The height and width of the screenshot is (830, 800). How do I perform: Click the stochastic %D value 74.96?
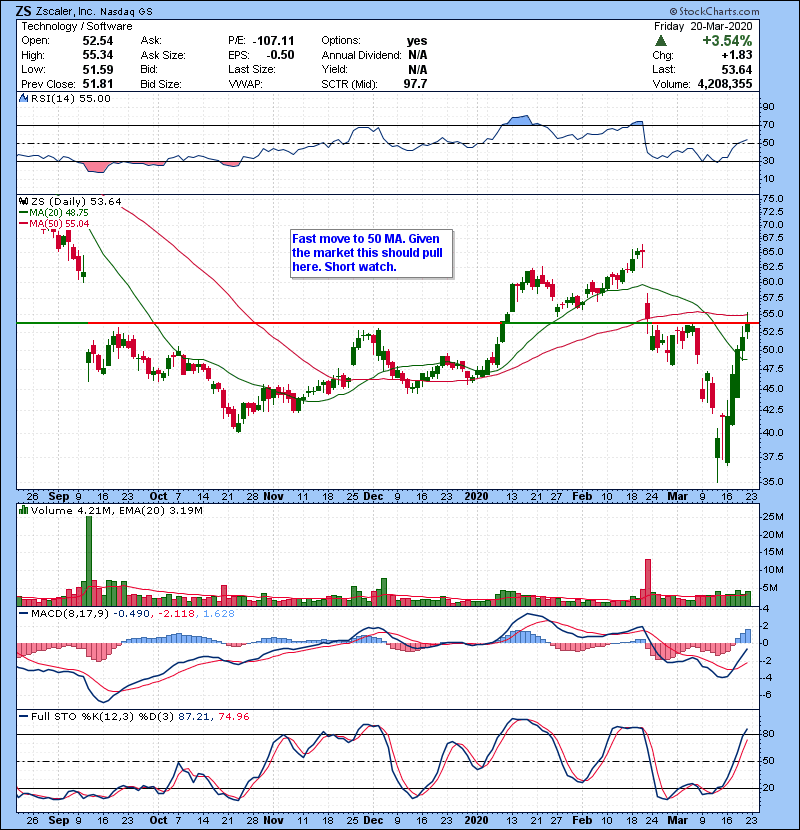coord(234,717)
